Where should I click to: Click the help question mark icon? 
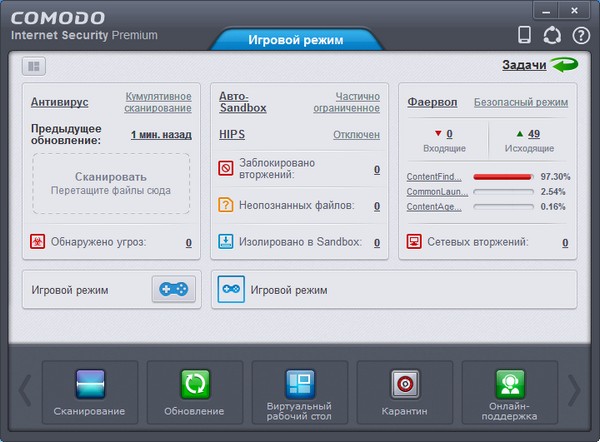click(581, 35)
